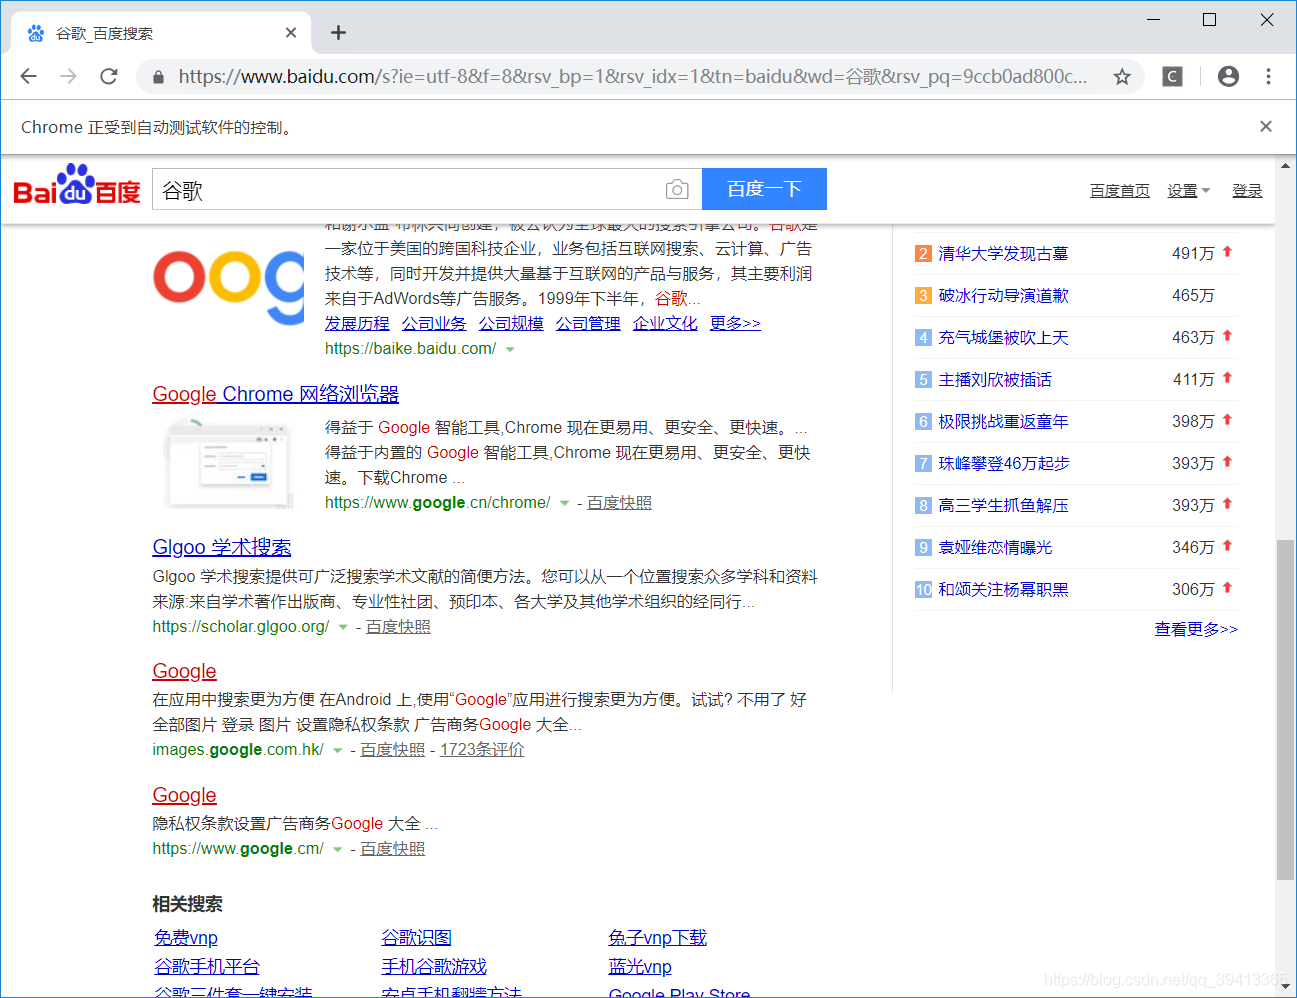Screen dimensions: 1297x998
Task: Open hot topic 和颂关注杨幂职黑
Action: pos(1003,589)
